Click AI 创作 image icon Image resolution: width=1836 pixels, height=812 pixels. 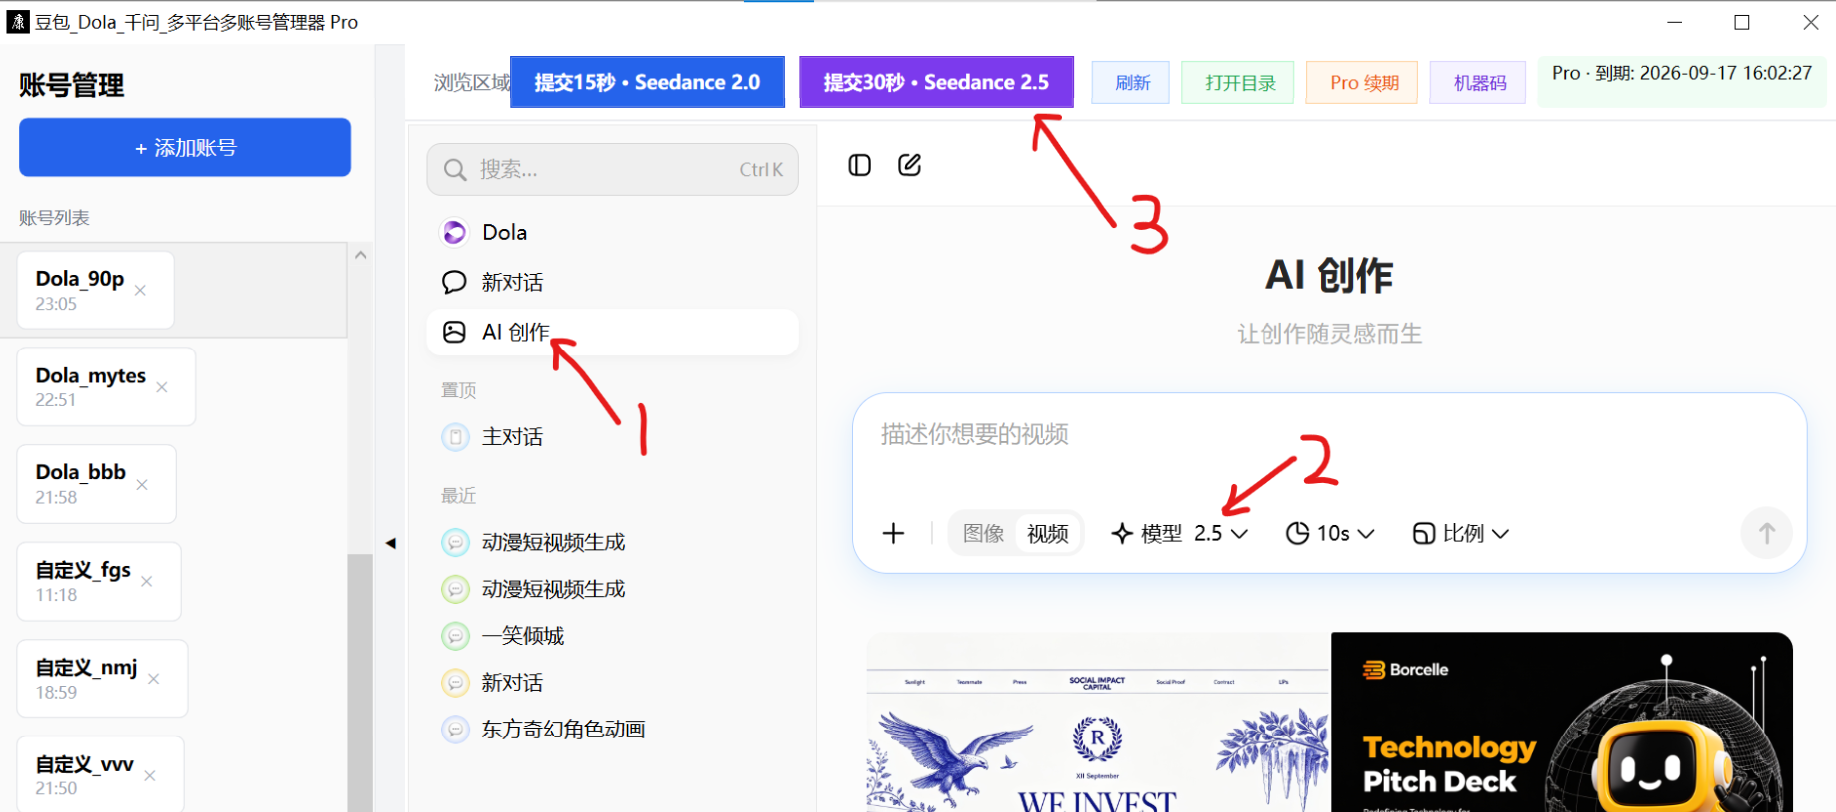(454, 332)
